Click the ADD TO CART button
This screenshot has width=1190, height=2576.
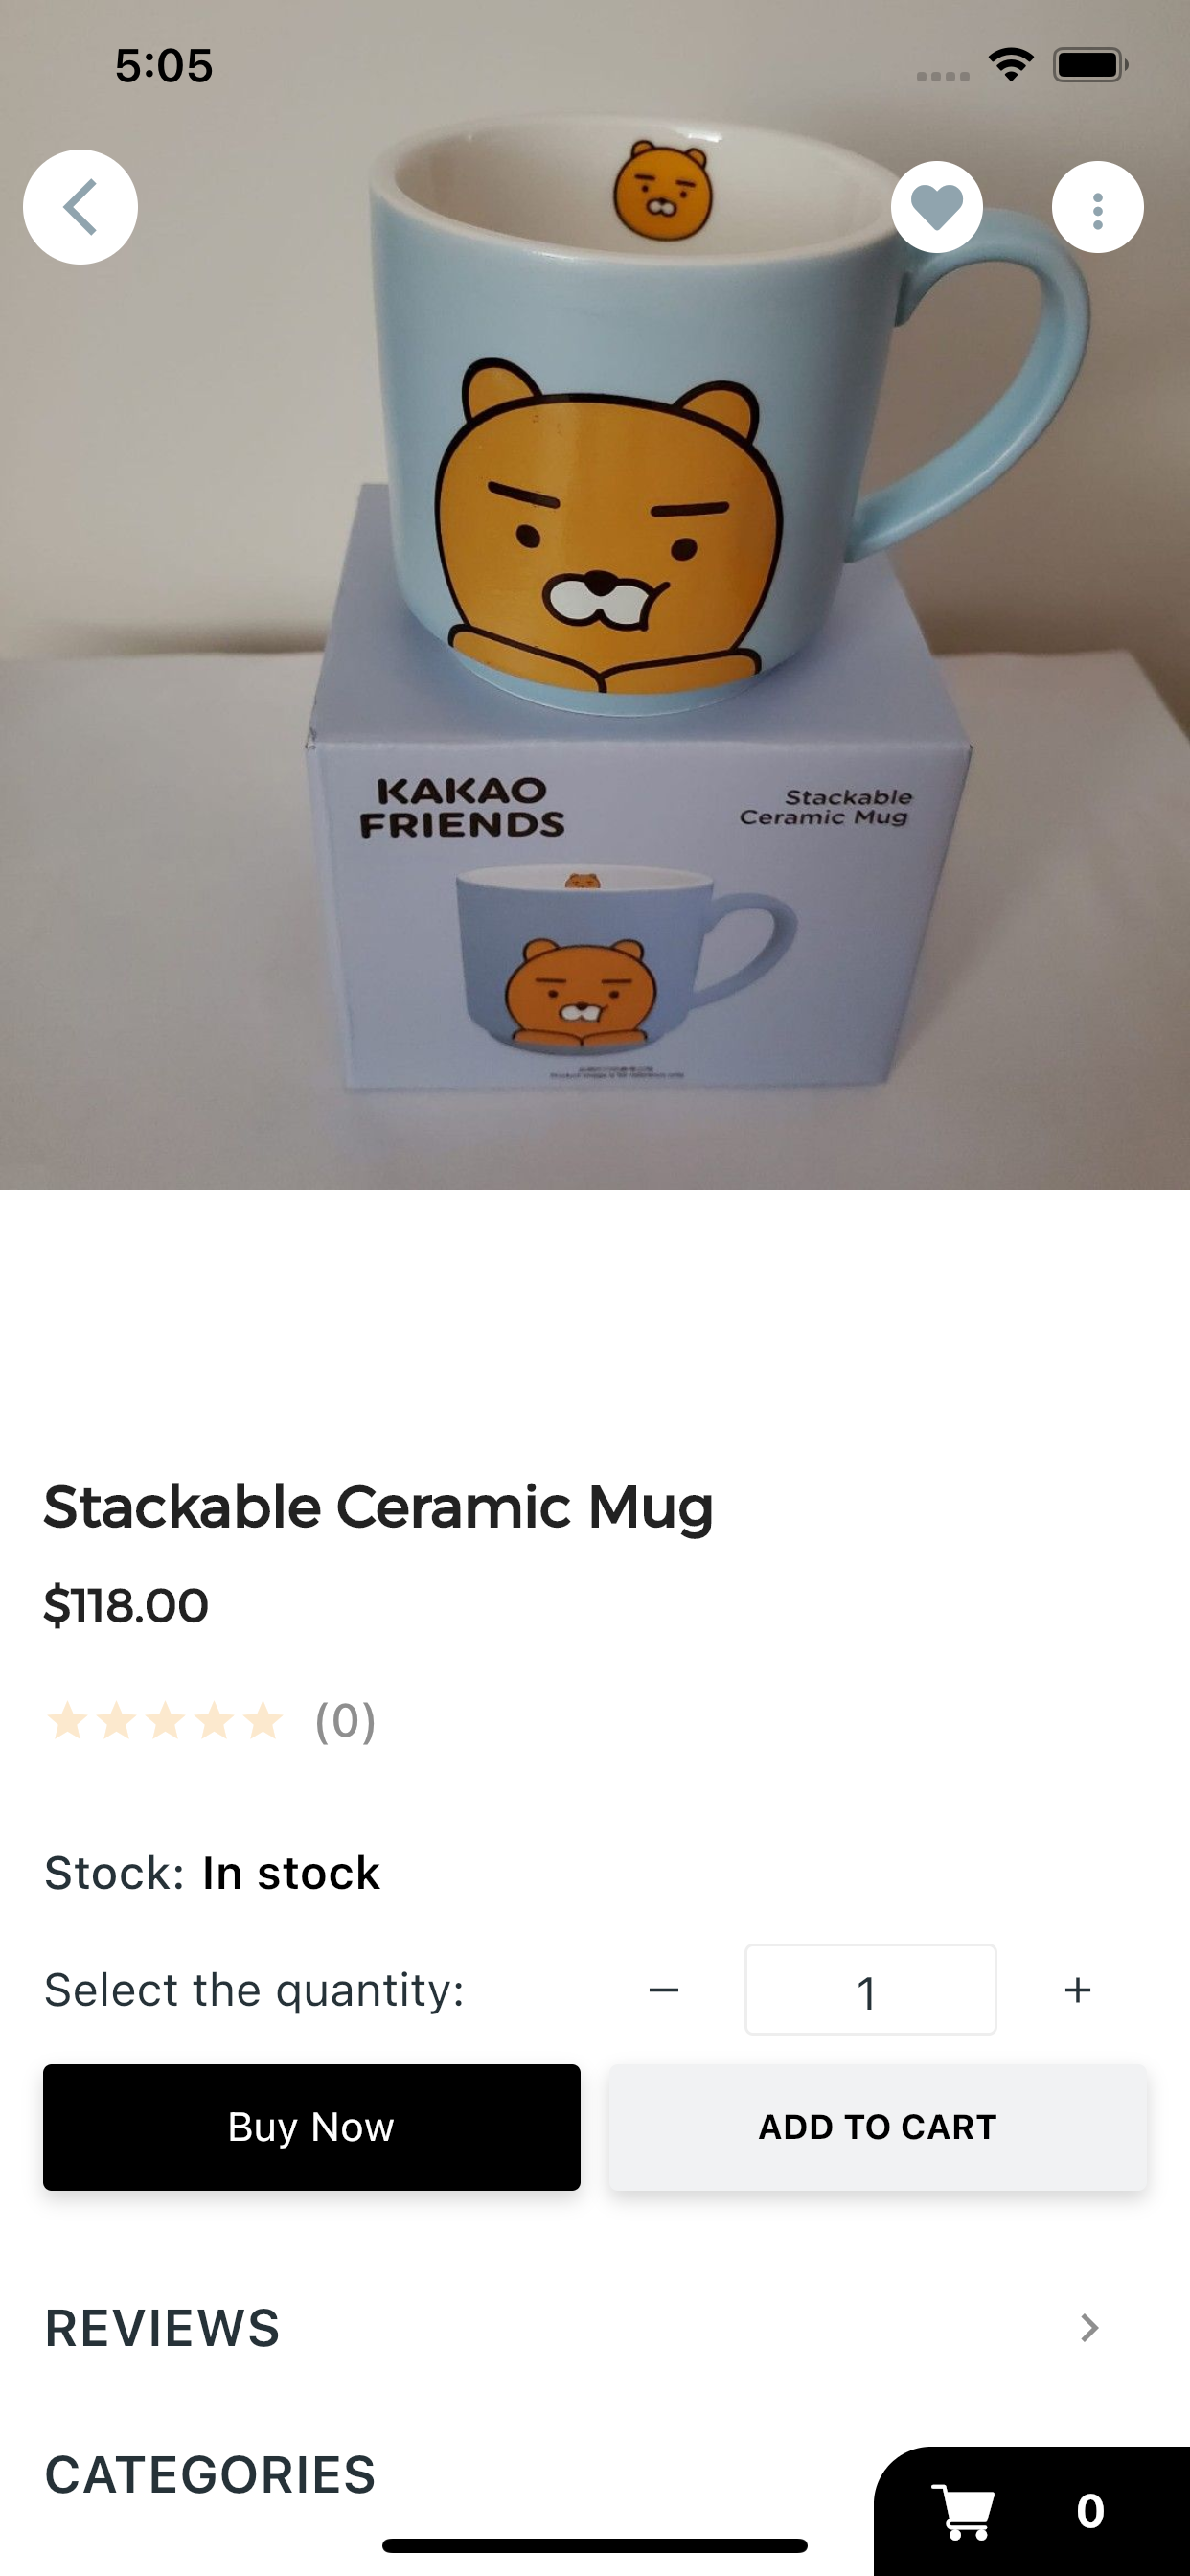(878, 2127)
